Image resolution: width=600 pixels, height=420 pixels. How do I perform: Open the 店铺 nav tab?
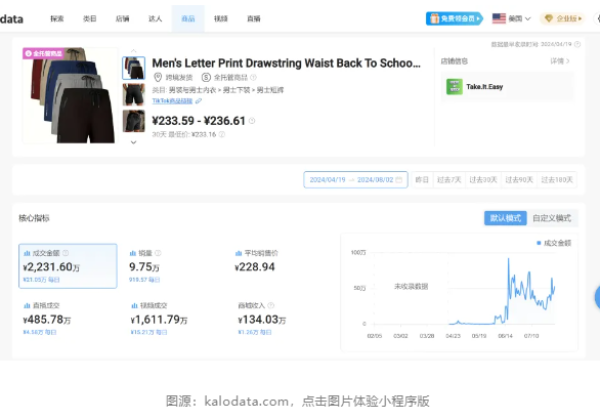(122, 19)
